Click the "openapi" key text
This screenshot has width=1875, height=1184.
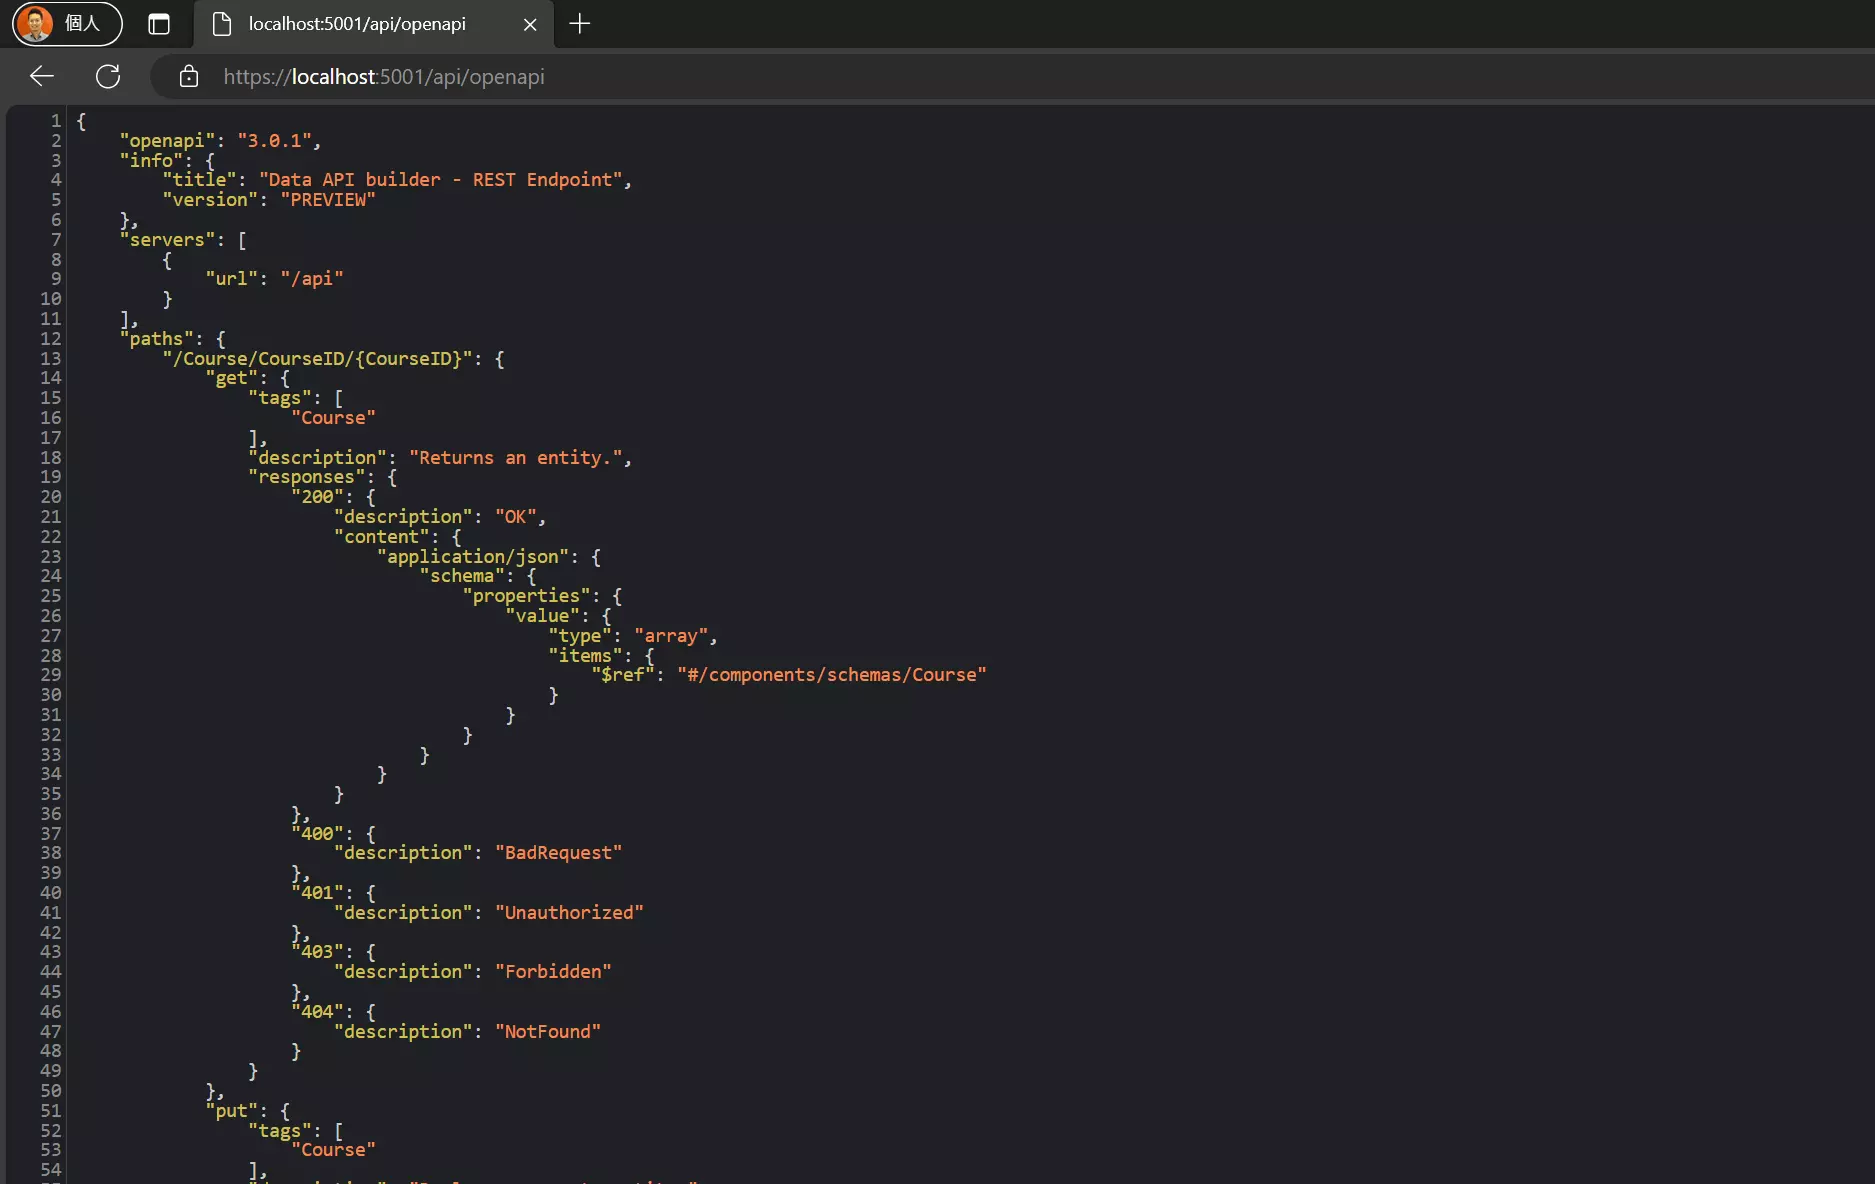(167, 140)
